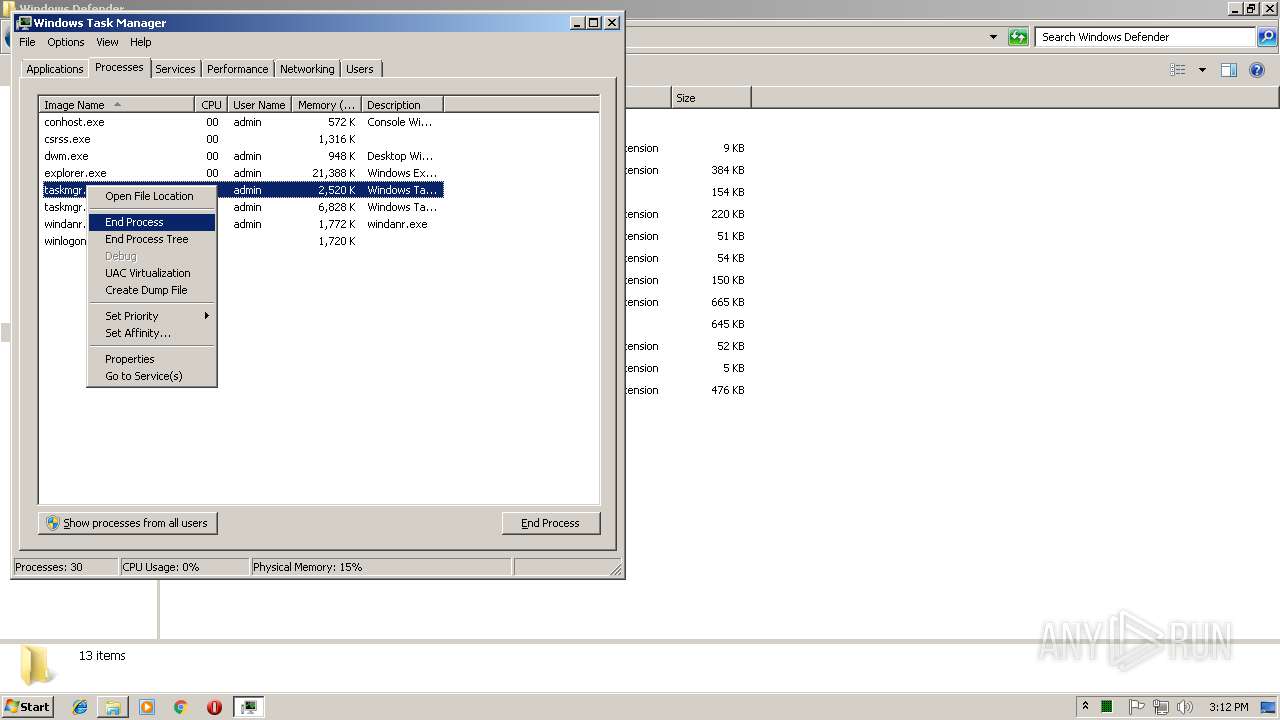Select the csrss.exe process row

click(x=241, y=139)
